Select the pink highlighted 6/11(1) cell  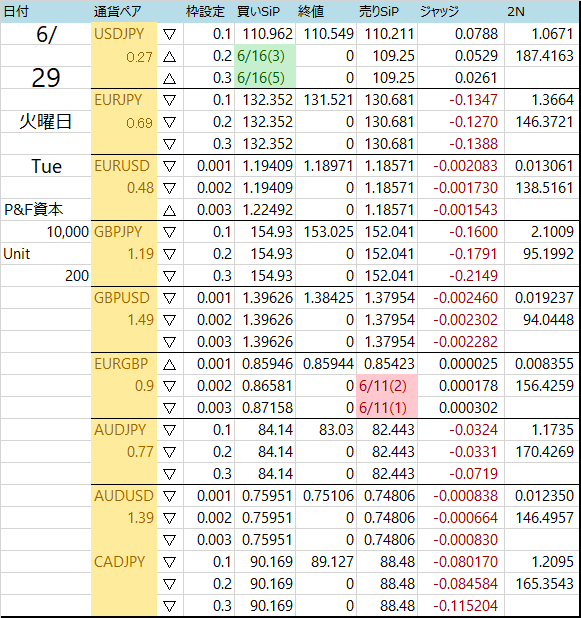387,408
